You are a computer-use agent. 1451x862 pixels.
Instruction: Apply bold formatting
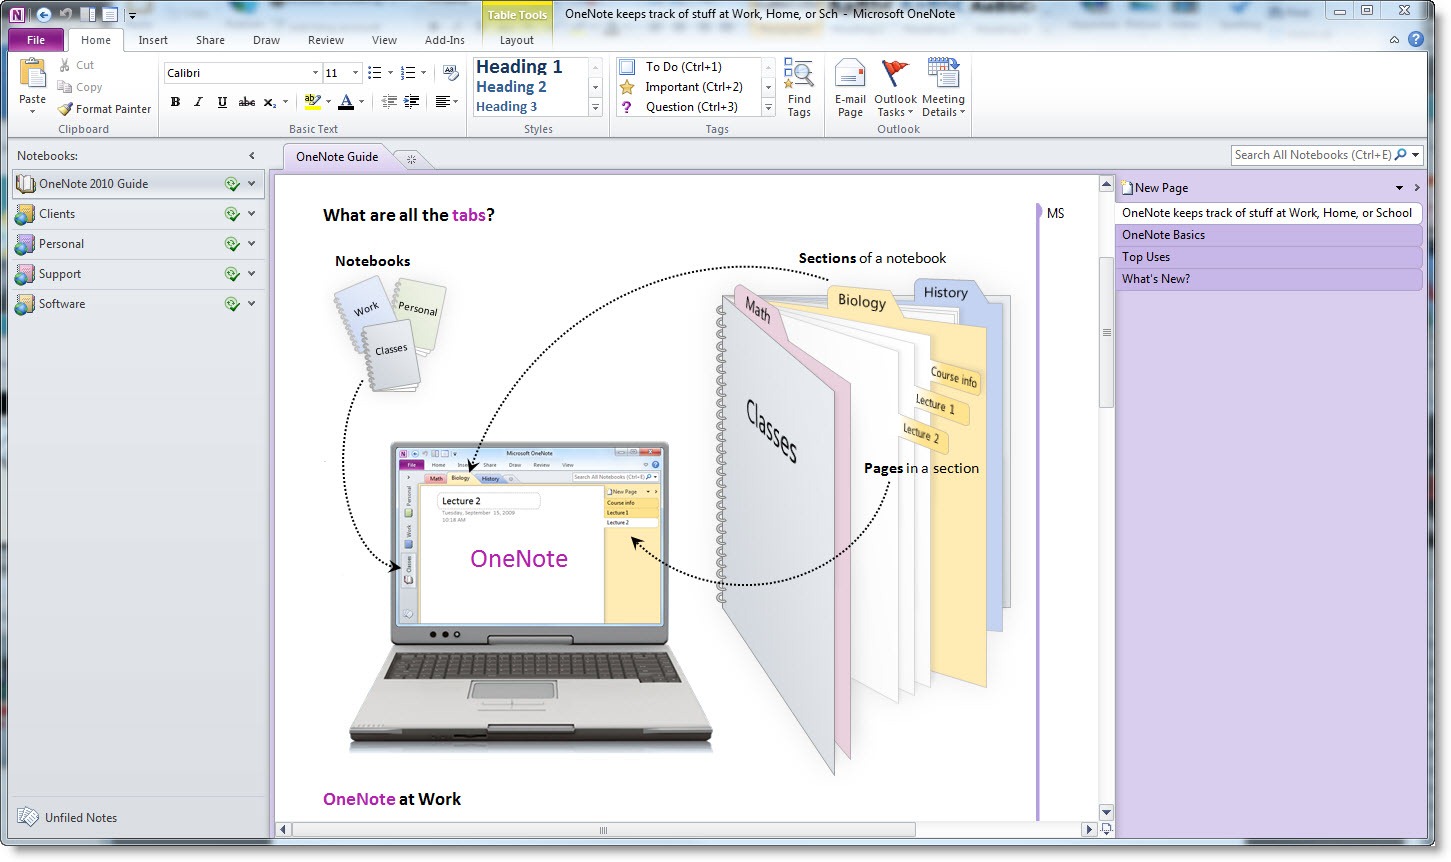tap(175, 101)
